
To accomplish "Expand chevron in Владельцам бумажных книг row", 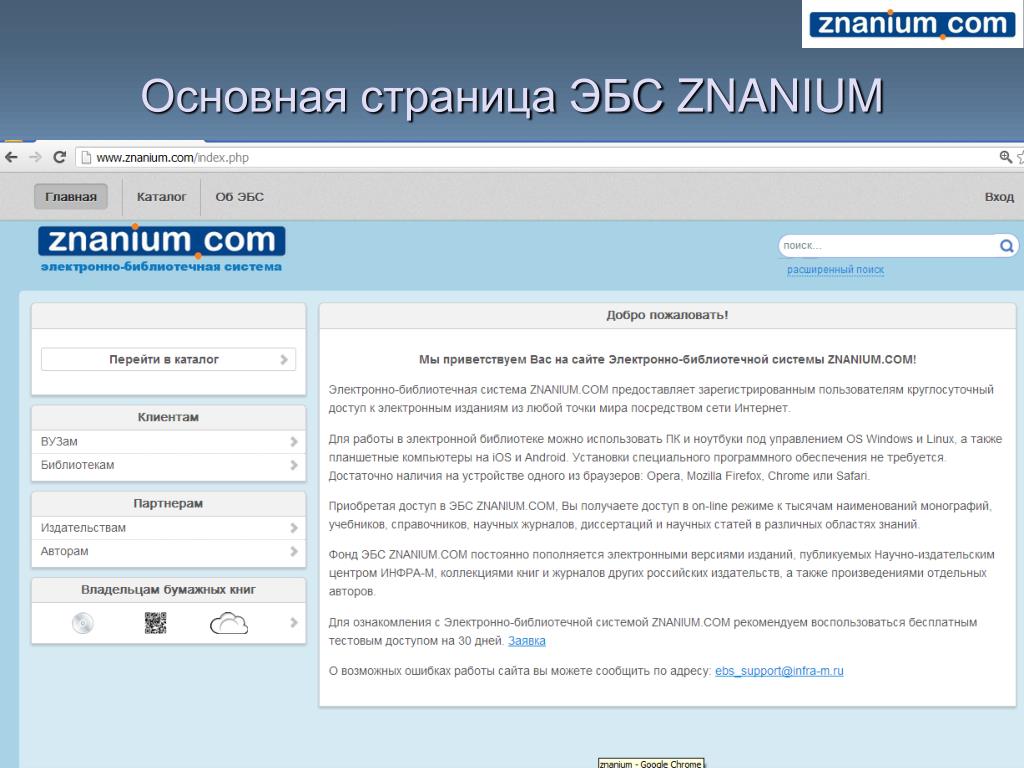I will click(x=294, y=623).
